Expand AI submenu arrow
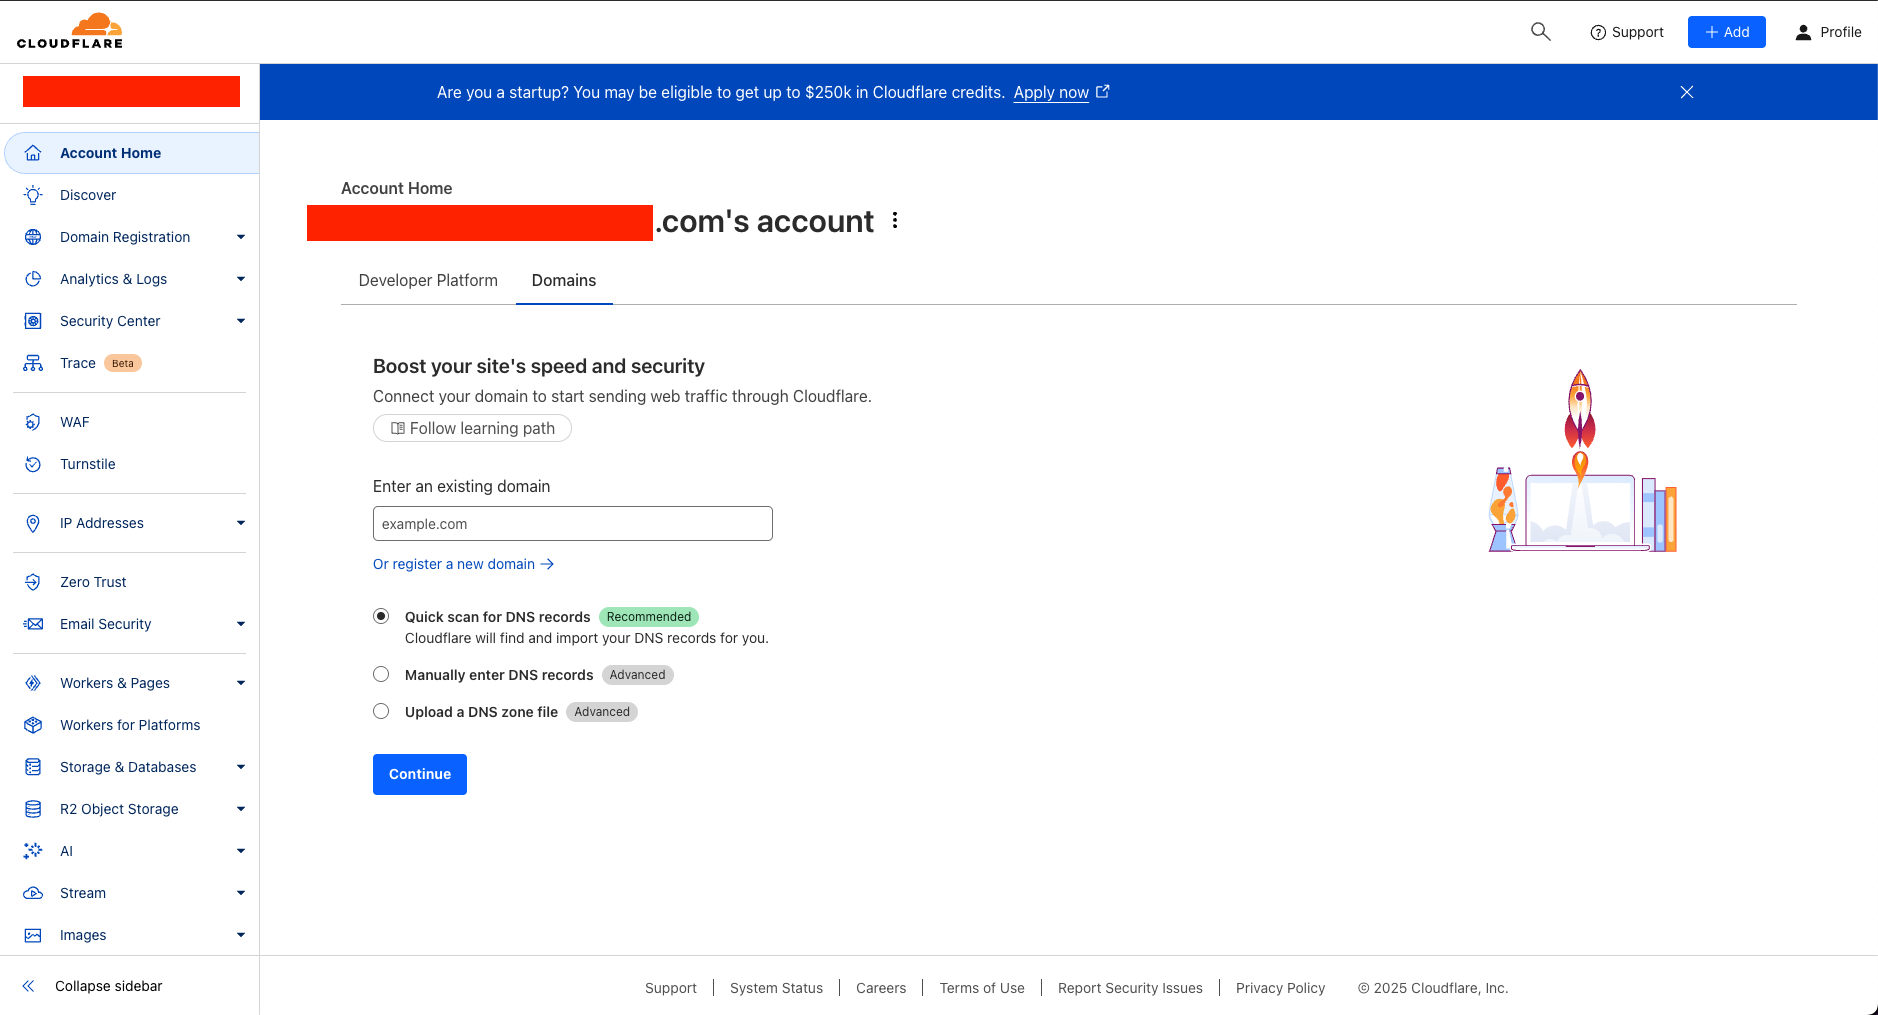This screenshot has width=1878, height=1015. pos(241,851)
